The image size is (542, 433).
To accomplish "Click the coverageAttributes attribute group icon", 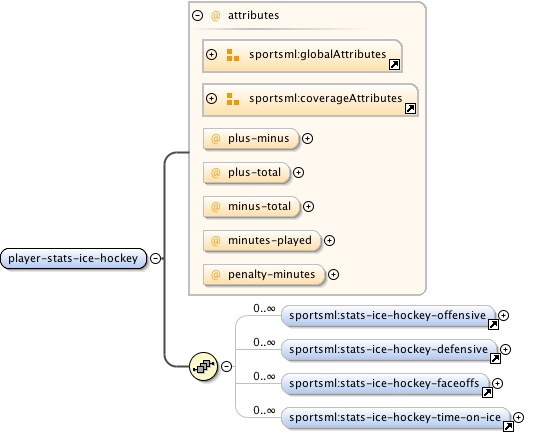I will [x=233, y=99].
